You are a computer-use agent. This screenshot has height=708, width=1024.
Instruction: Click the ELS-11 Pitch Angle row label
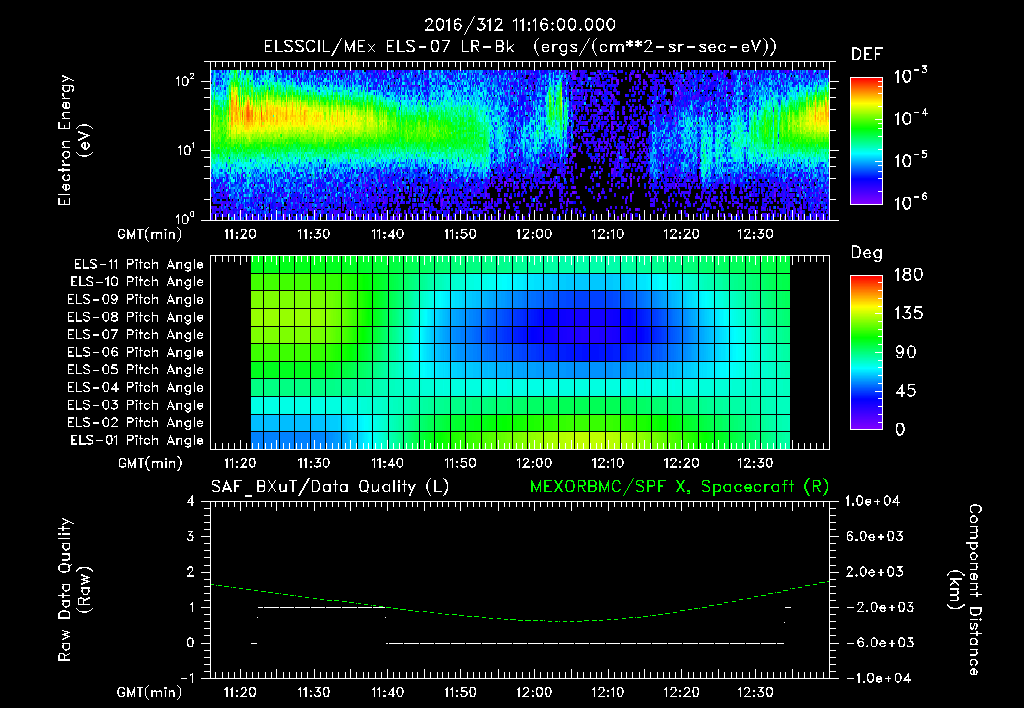[x=138, y=265]
